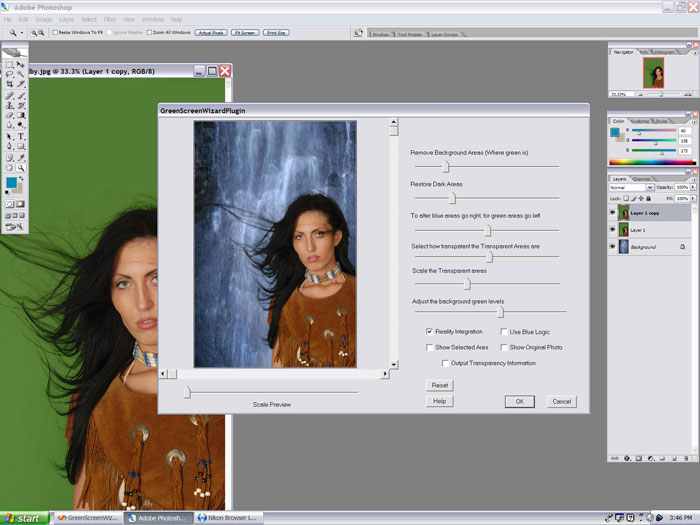Click Cancel in the plugin dialog
The image size is (700, 525).
(562, 401)
